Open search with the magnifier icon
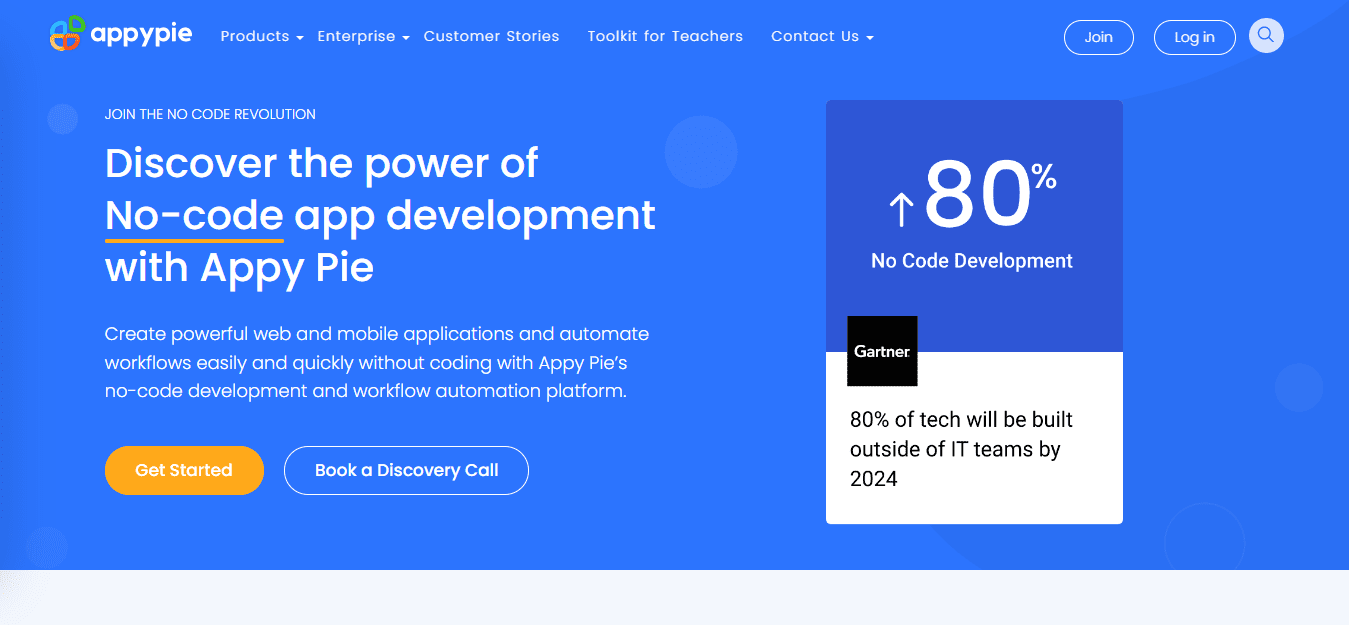1349x625 pixels. [1266, 36]
